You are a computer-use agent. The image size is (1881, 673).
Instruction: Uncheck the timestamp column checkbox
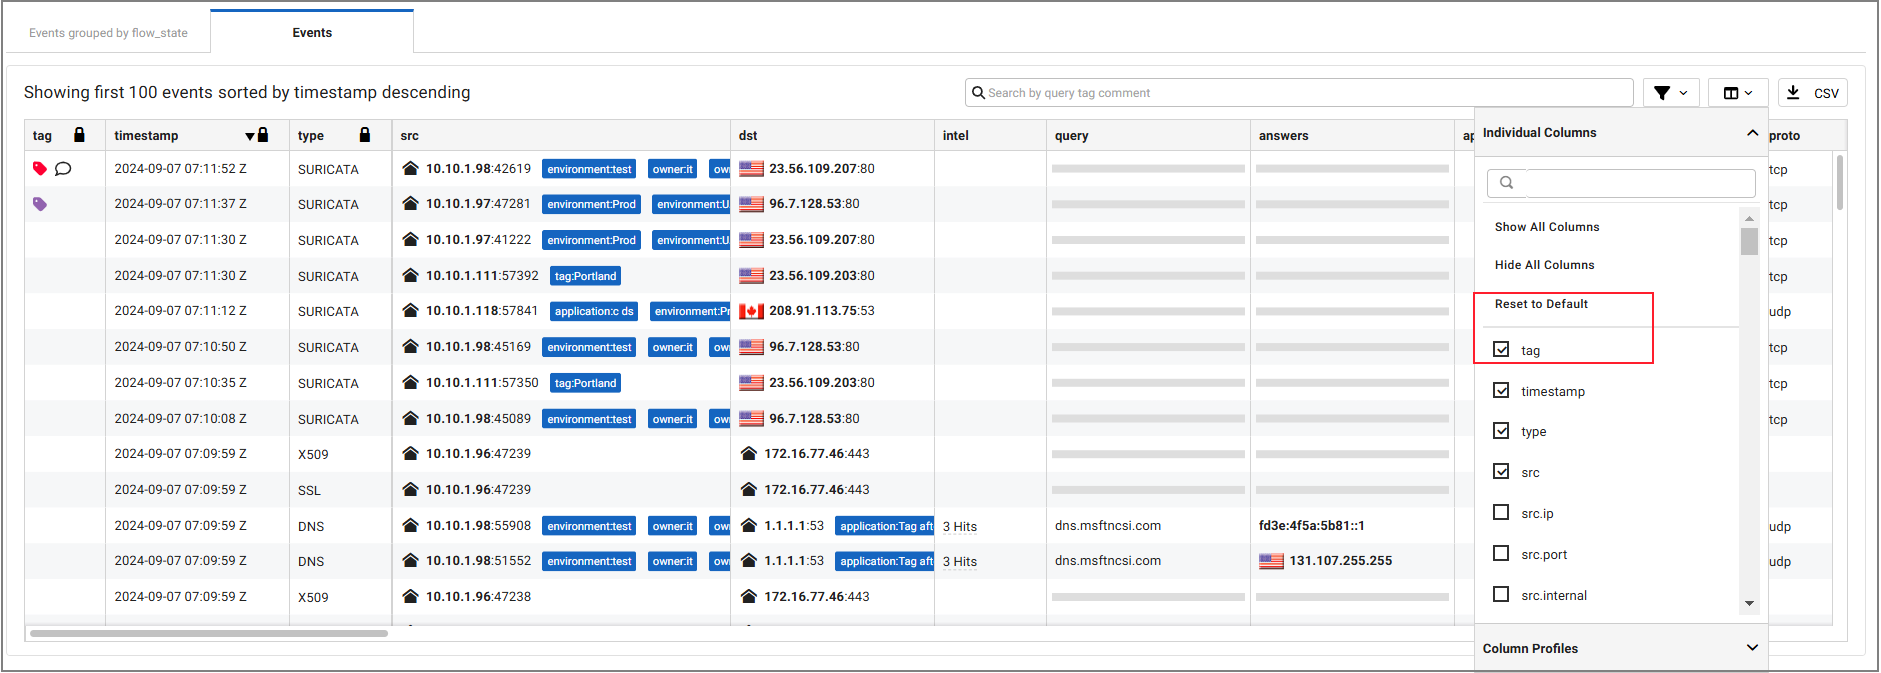(x=1501, y=390)
